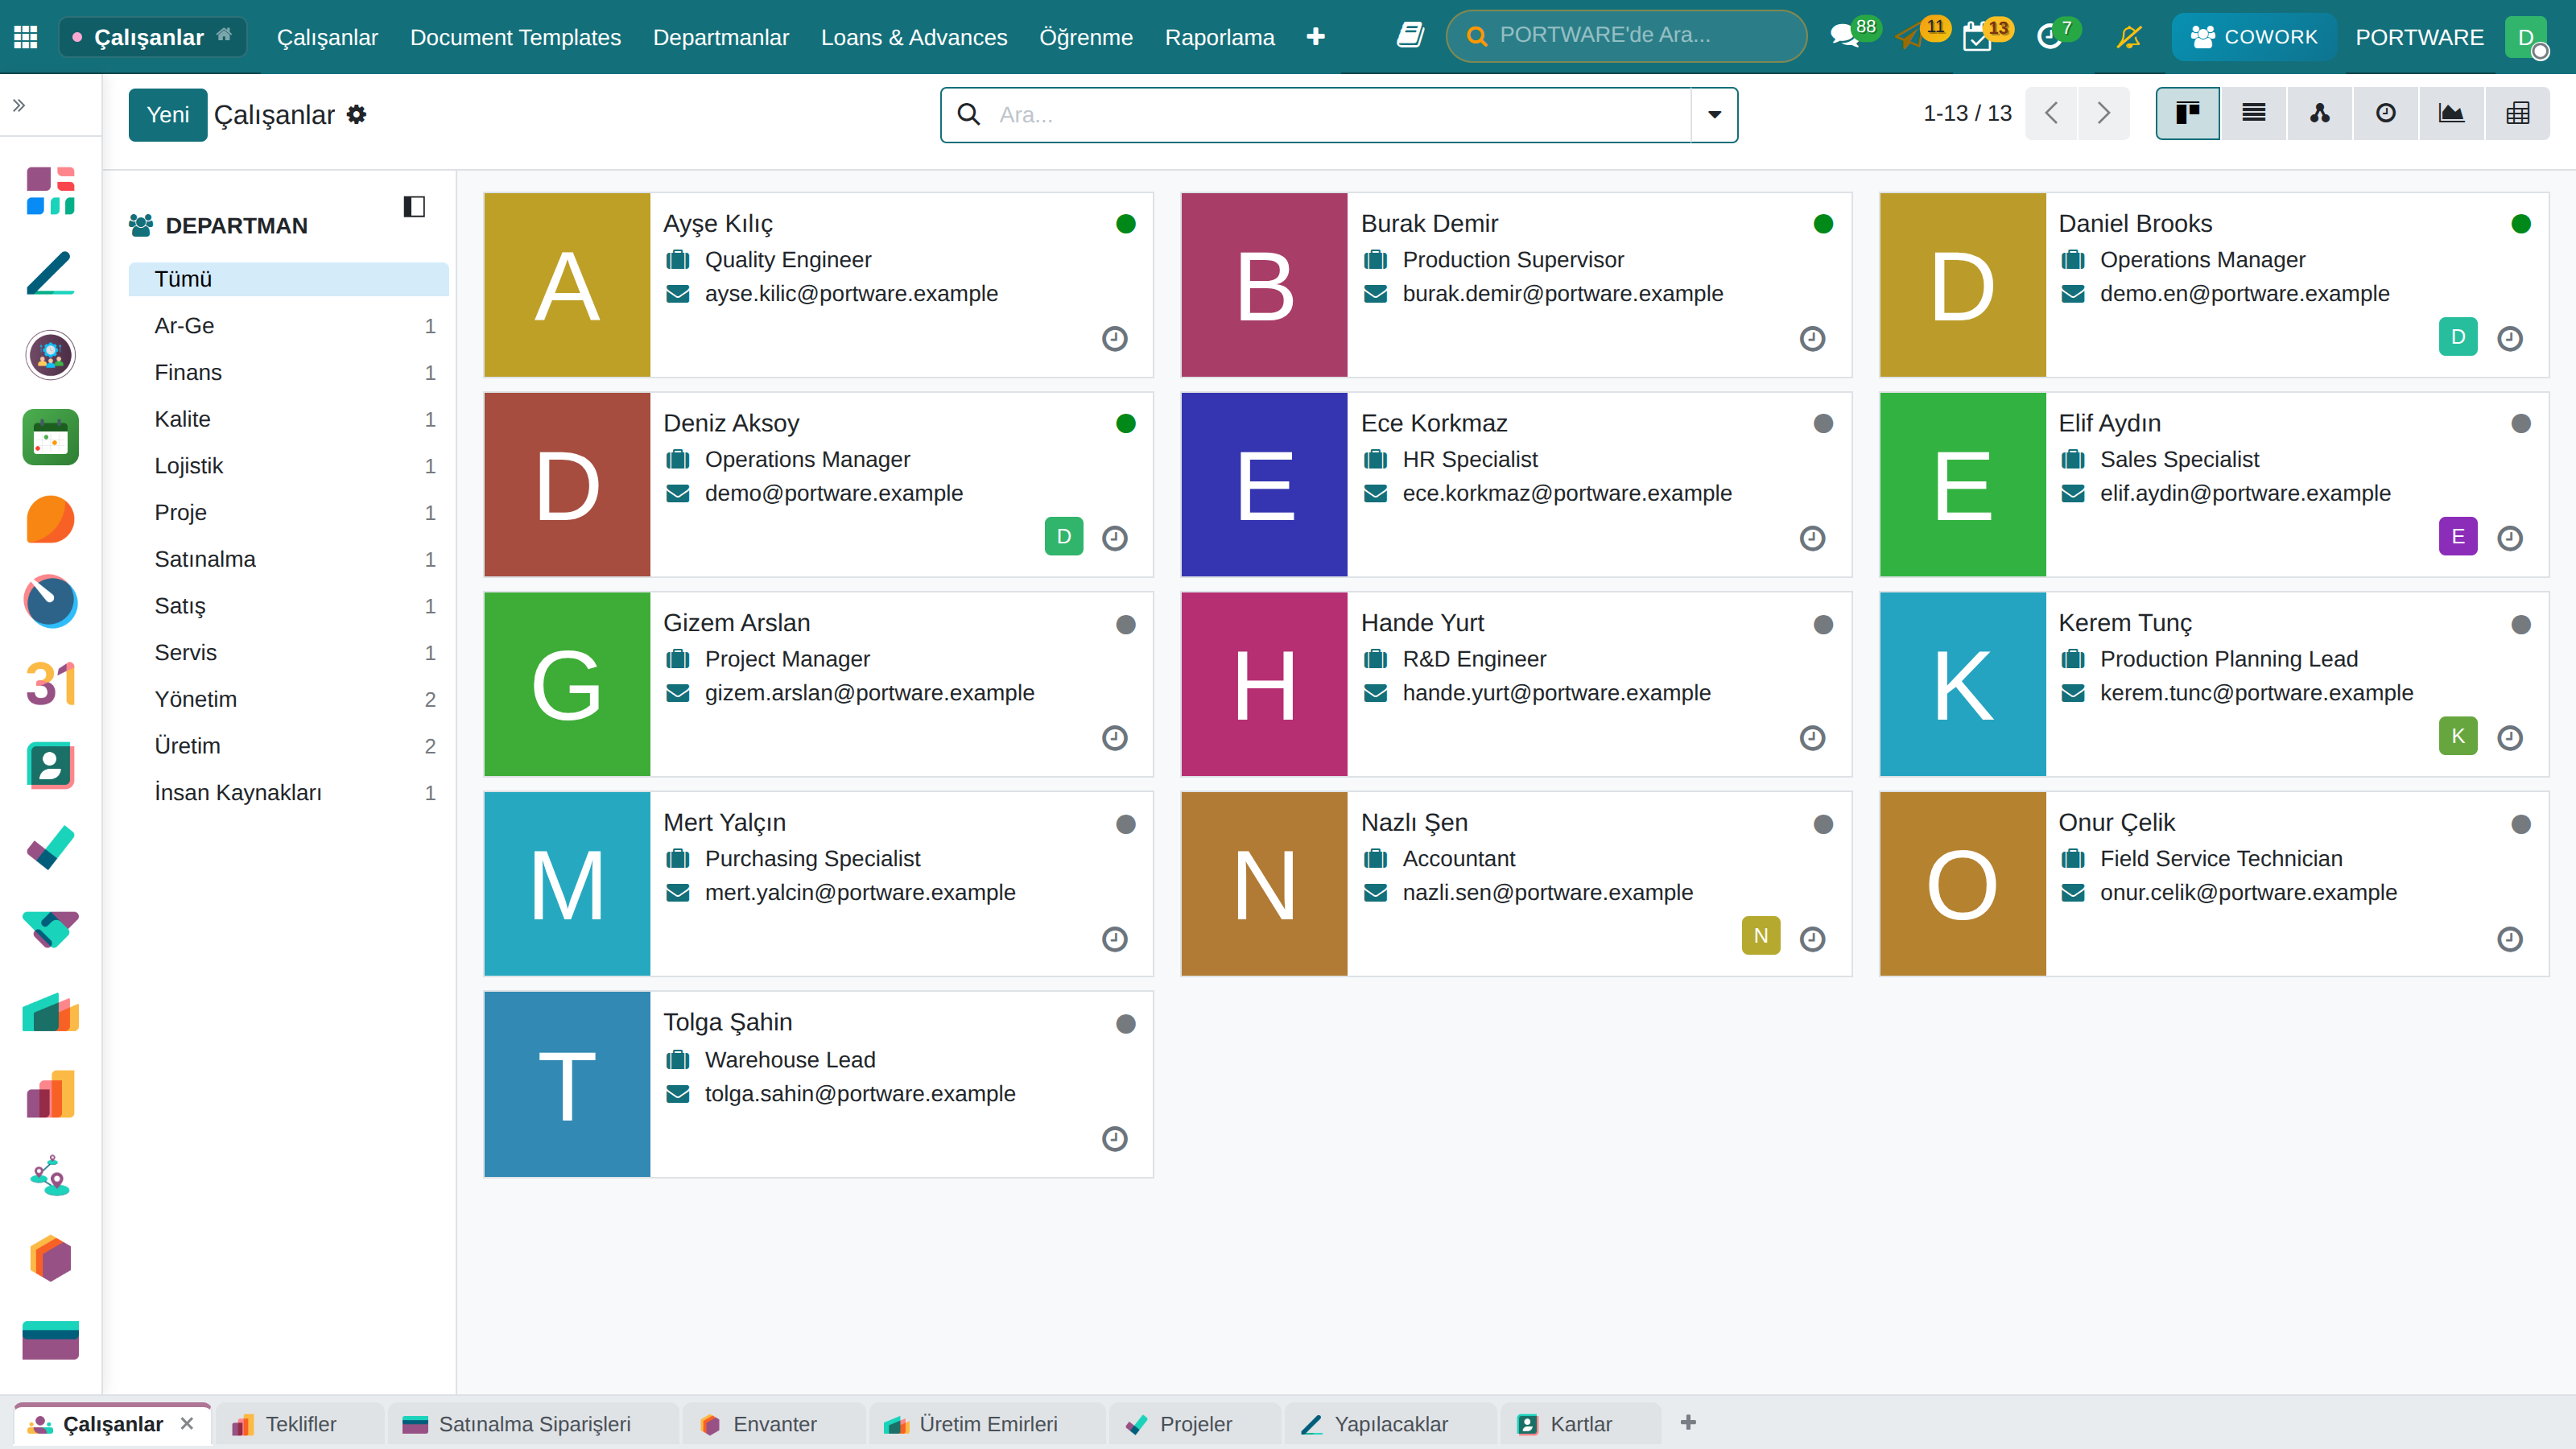The height and width of the screenshot is (1449, 2576).
Task: Switch to hierarchy org chart view
Action: click(x=2320, y=114)
